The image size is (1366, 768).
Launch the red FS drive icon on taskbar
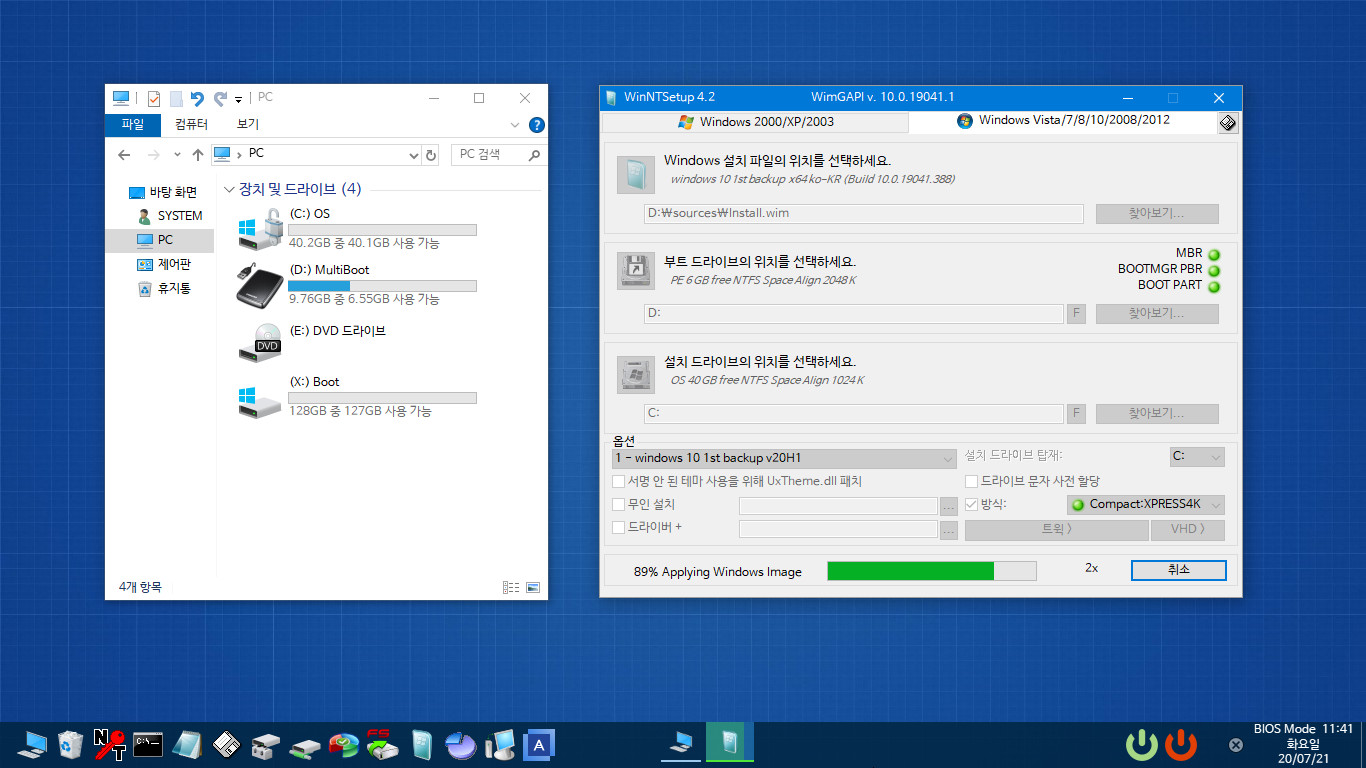point(382,744)
